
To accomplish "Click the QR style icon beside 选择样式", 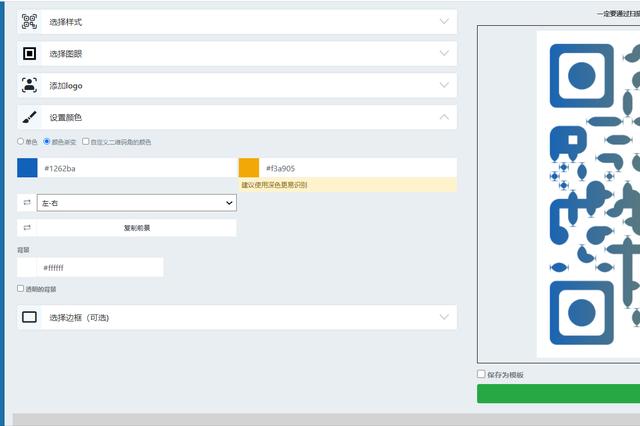I will pos(29,22).
